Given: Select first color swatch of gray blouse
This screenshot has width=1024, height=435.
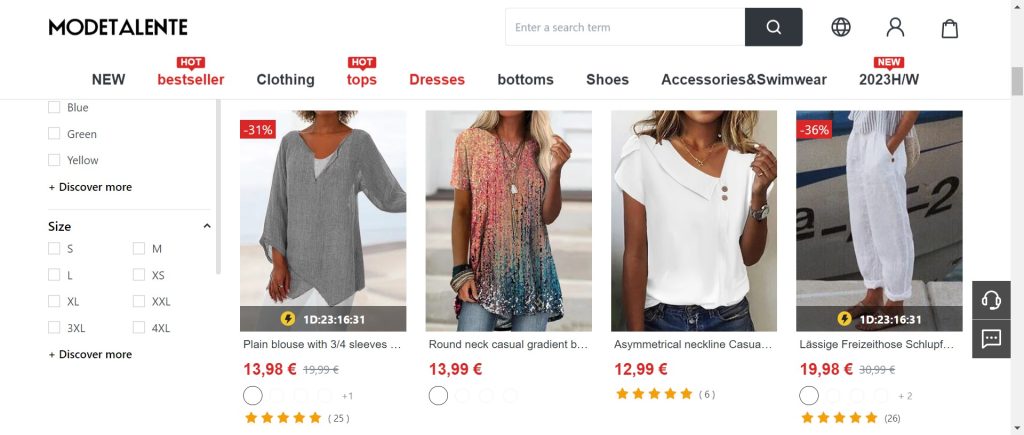Looking at the screenshot, I should pos(253,395).
